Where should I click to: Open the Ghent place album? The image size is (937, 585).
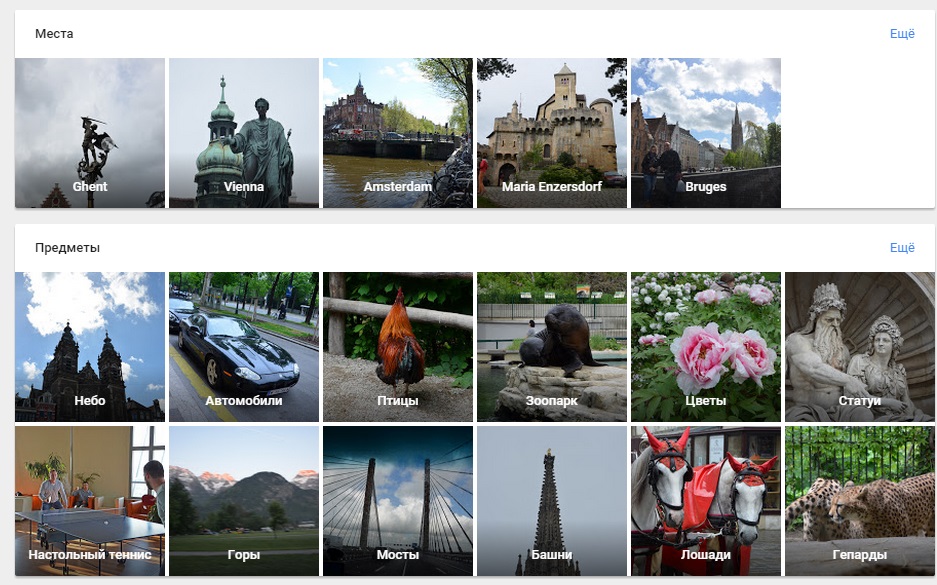pyautogui.click(x=90, y=133)
